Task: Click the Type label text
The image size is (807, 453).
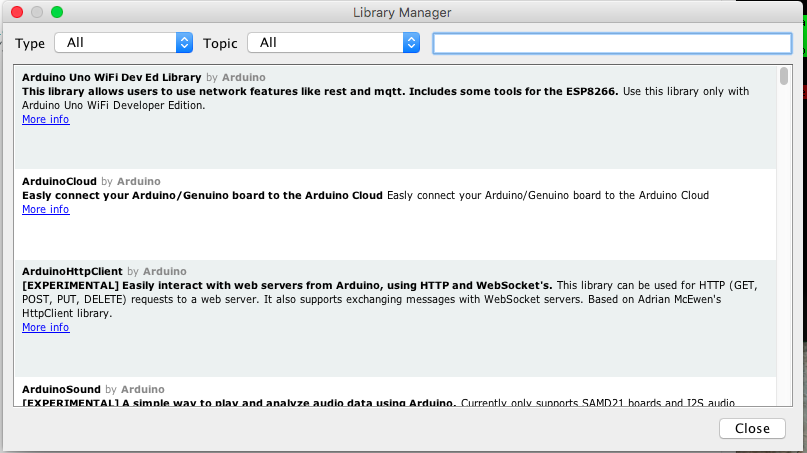Action: 30,44
